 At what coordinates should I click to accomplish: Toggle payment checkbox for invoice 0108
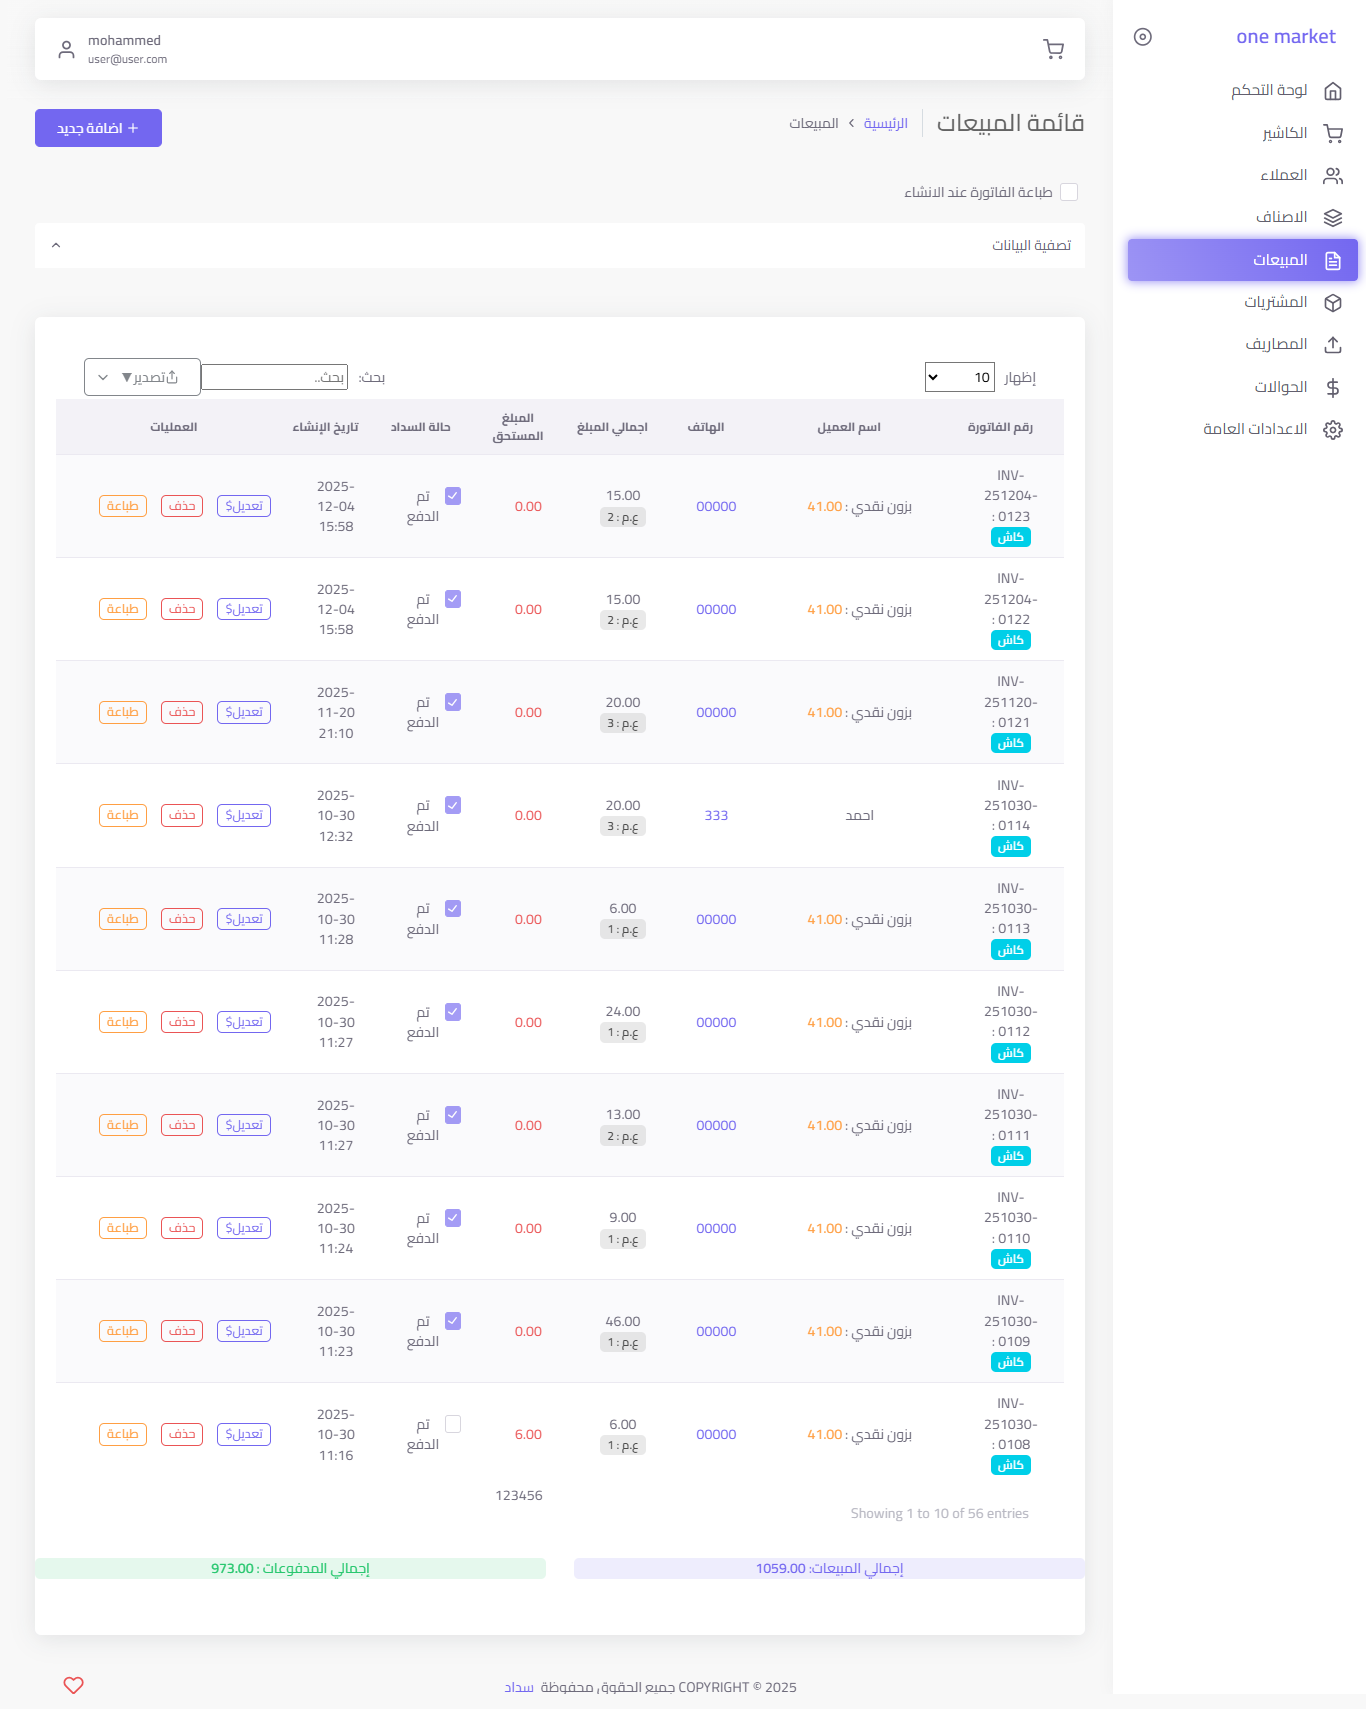pyautogui.click(x=453, y=1424)
